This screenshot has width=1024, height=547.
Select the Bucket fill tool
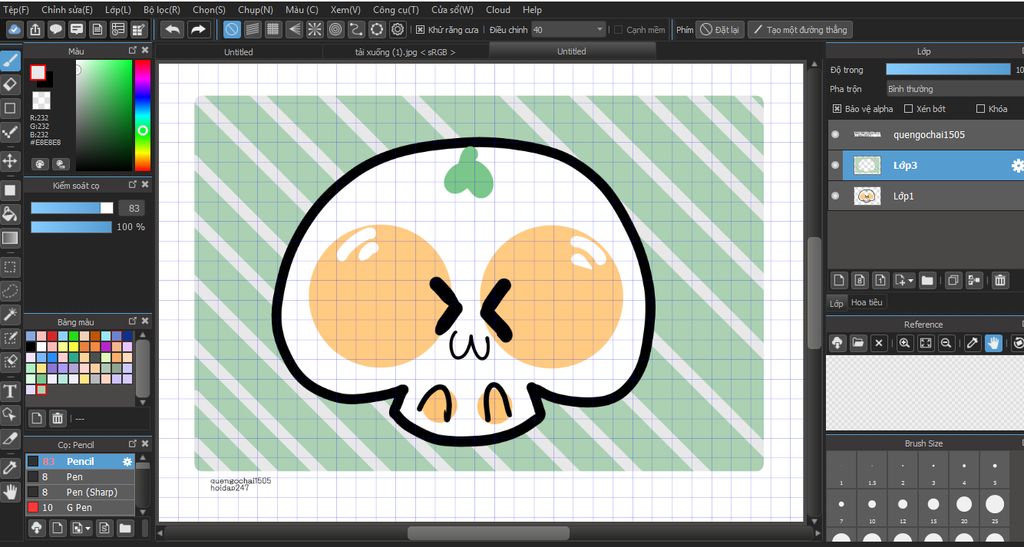[x=10, y=214]
